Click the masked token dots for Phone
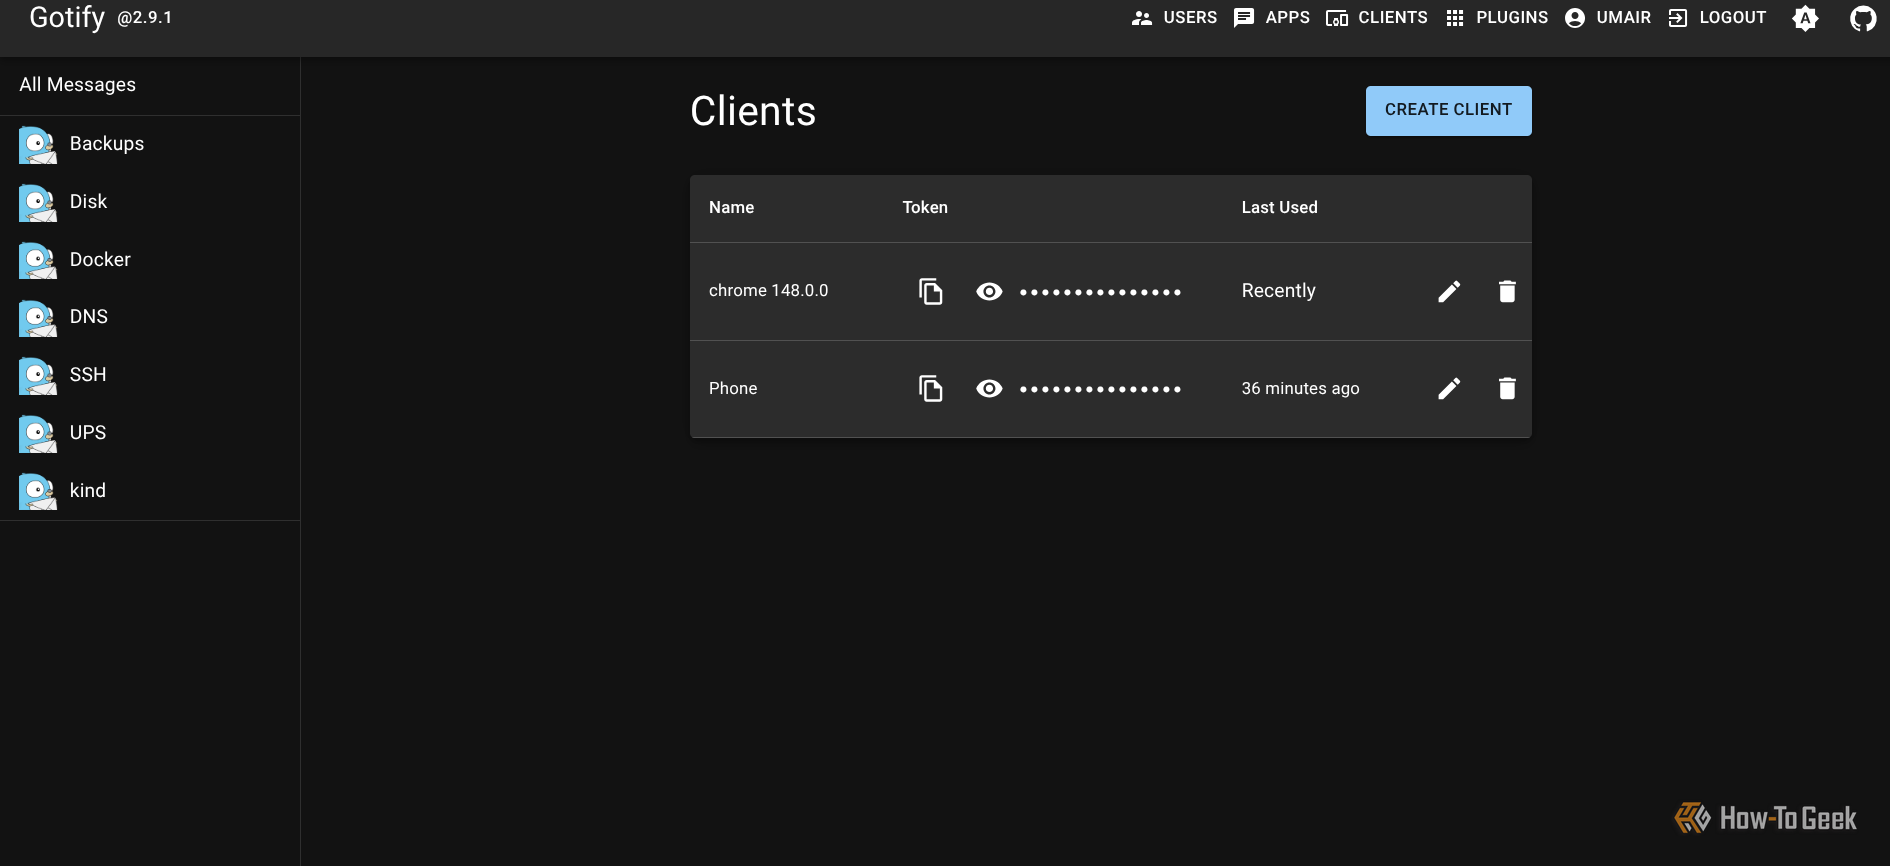 tap(1100, 389)
